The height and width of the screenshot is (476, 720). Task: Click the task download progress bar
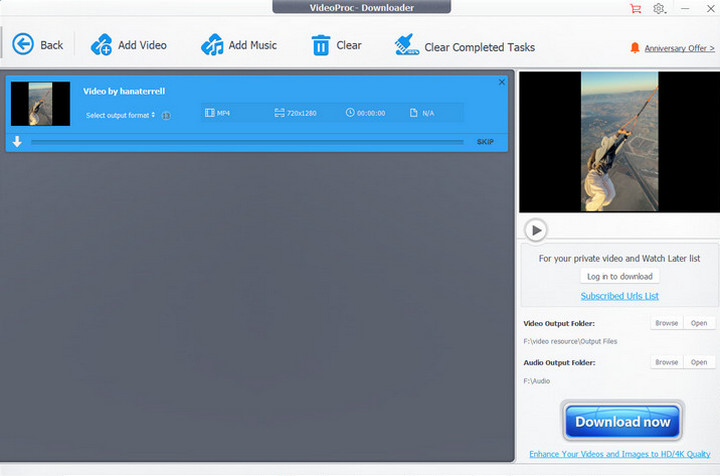(248, 142)
